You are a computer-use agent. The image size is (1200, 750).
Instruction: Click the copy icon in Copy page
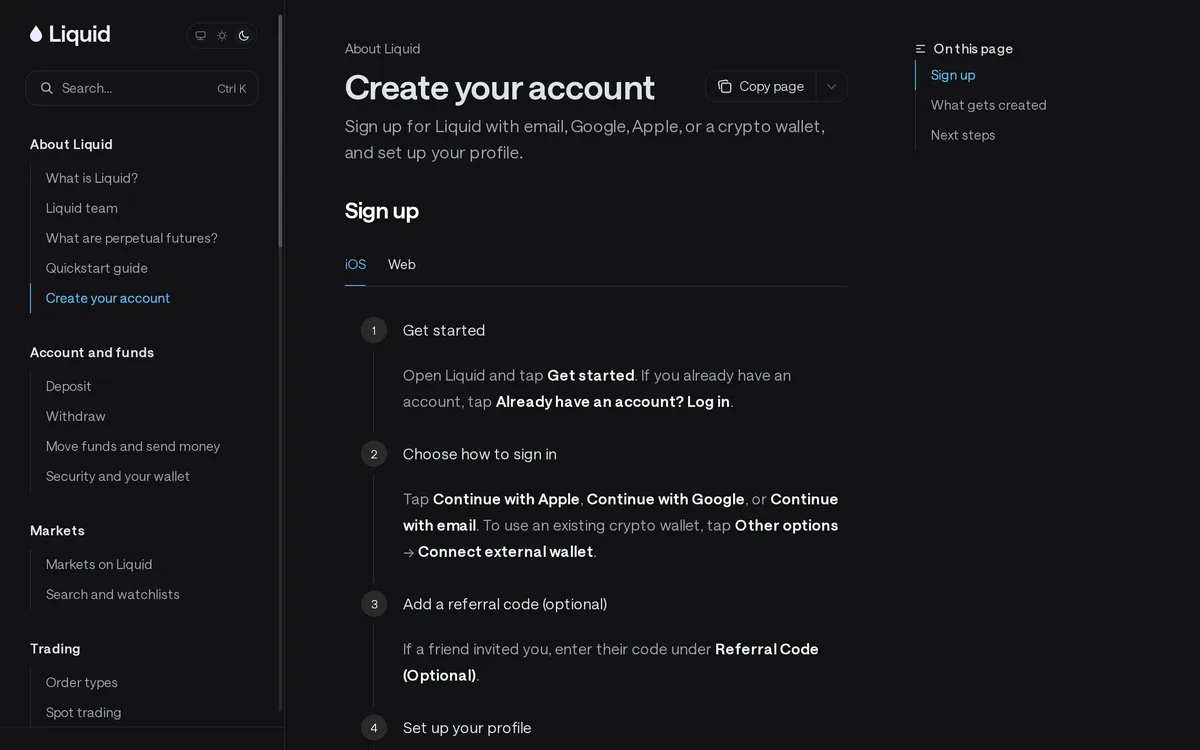pyautogui.click(x=725, y=87)
